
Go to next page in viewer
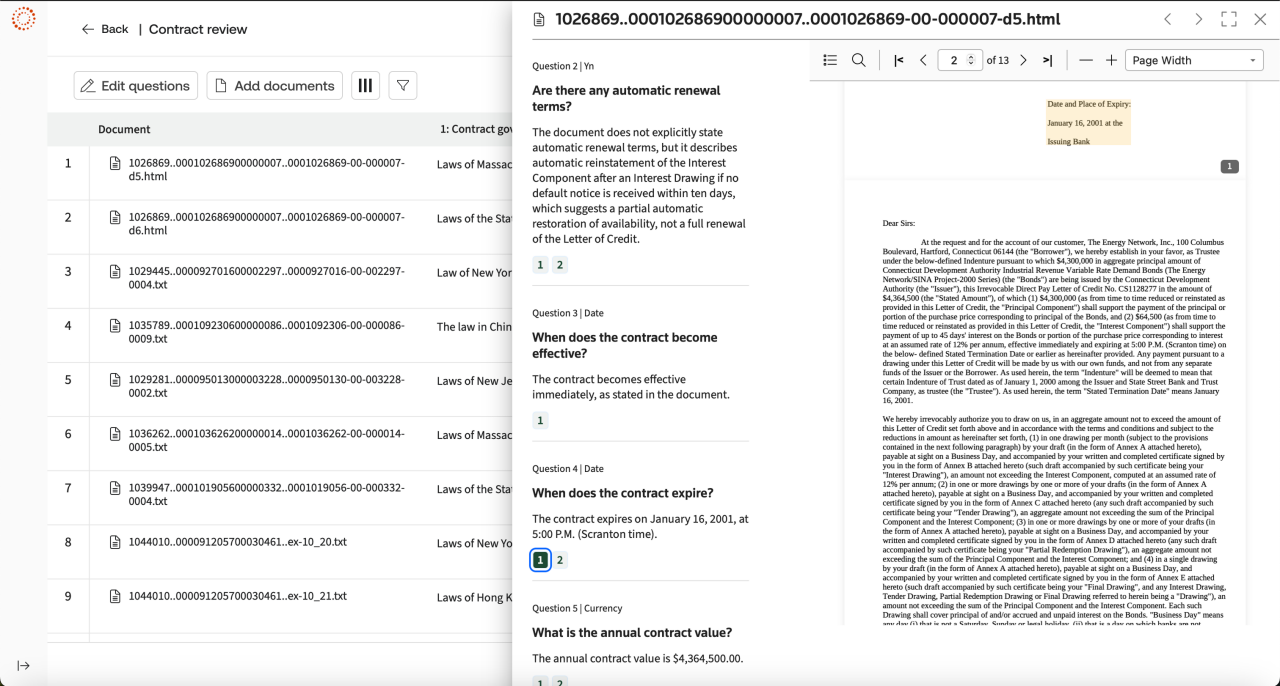(x=1023, y=60)
